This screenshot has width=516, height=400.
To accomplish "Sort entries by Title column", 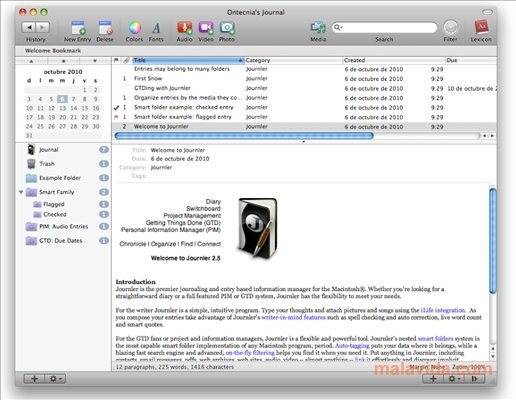I will click(x=188, y=60).
